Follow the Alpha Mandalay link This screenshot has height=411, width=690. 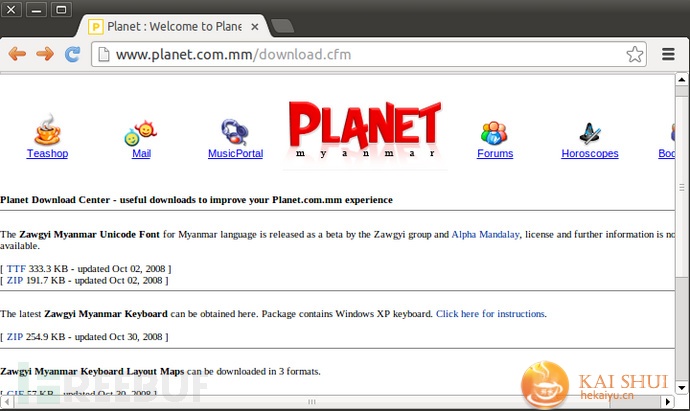[x=485, y=235]
